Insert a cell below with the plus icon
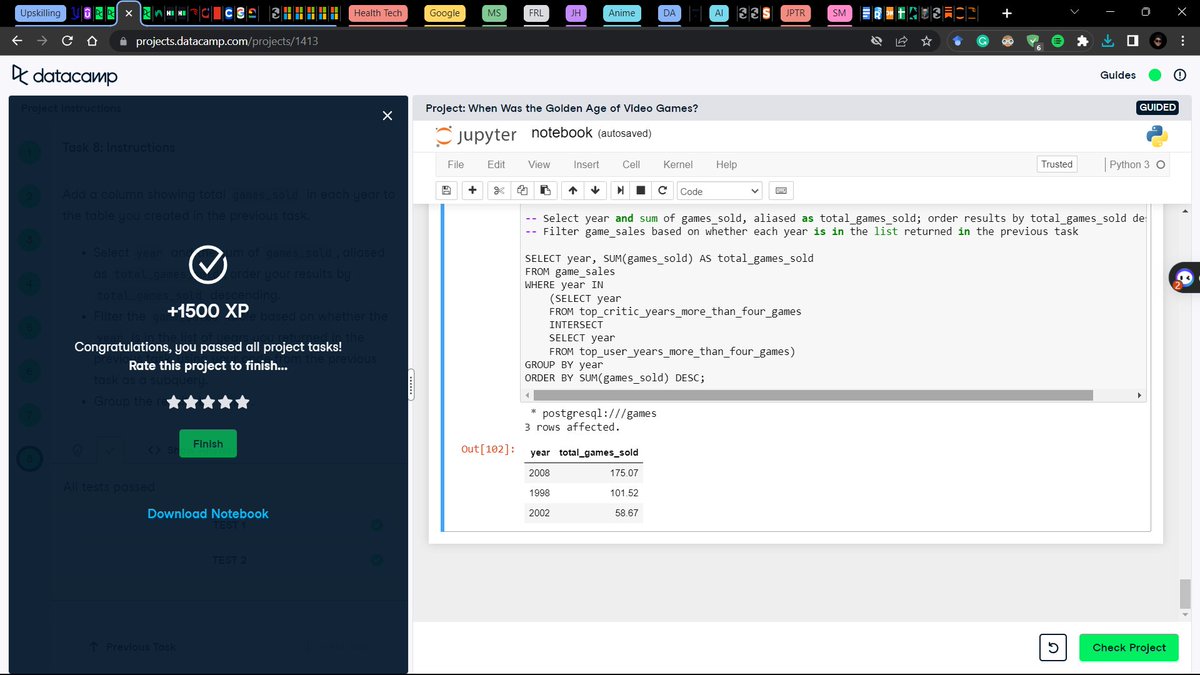 pyautogui.click(x=472, y=190)
